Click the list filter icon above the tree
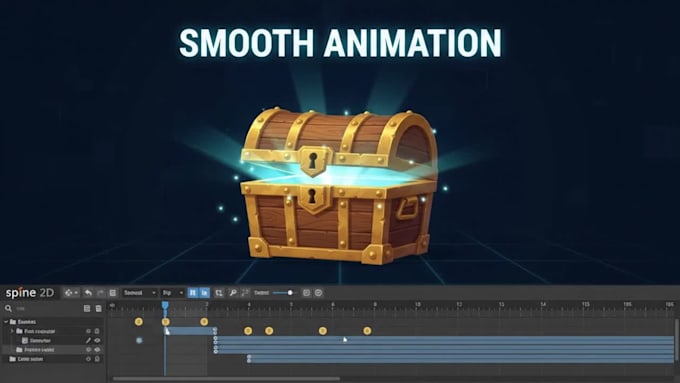The height and width of the screenshot is (383, 680). (x=87, y=308)
